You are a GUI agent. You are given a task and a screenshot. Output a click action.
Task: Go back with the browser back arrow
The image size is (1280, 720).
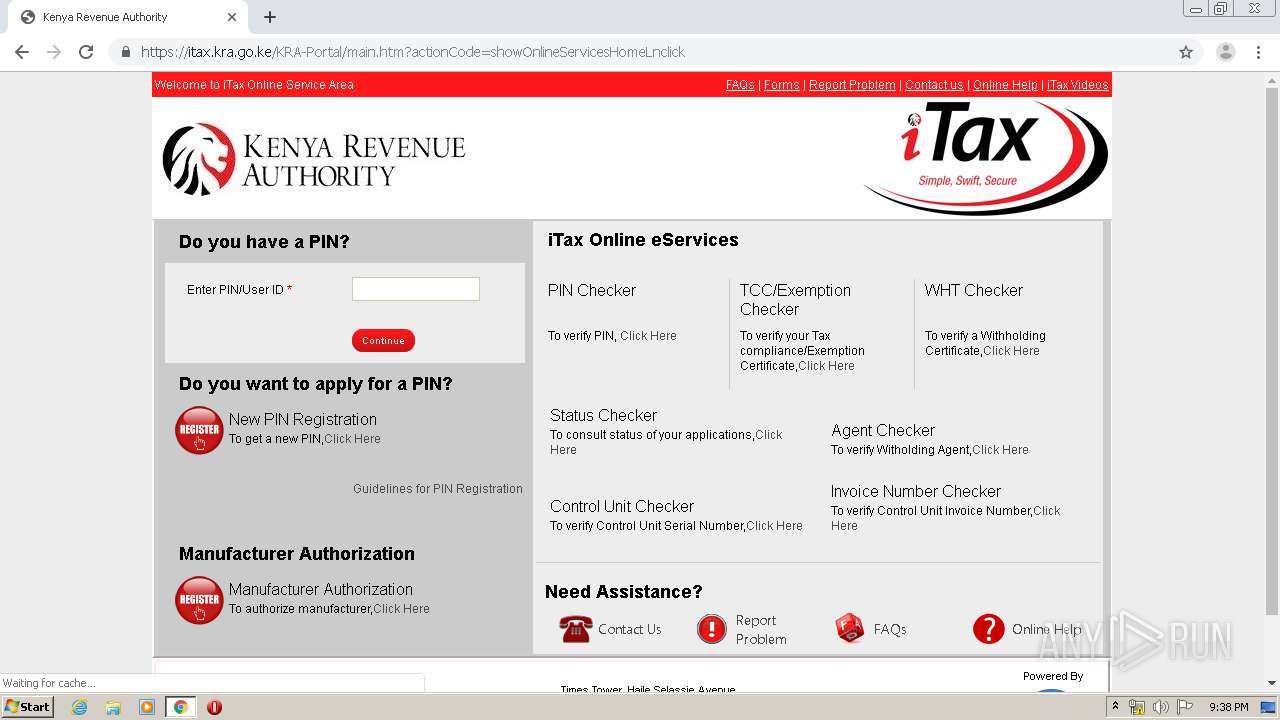pos(22,52)
